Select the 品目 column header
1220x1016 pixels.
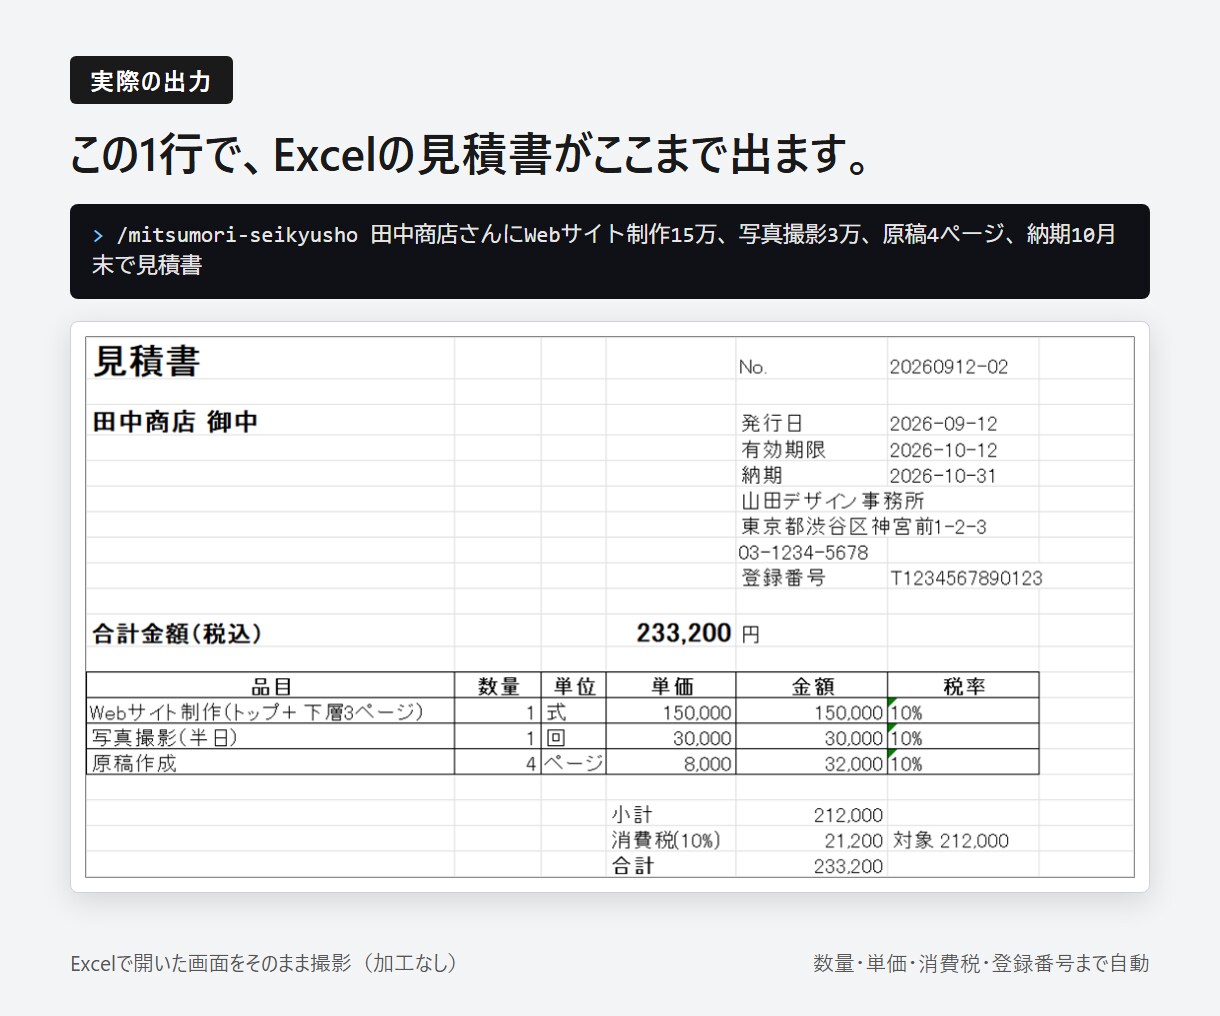(271, 686)
